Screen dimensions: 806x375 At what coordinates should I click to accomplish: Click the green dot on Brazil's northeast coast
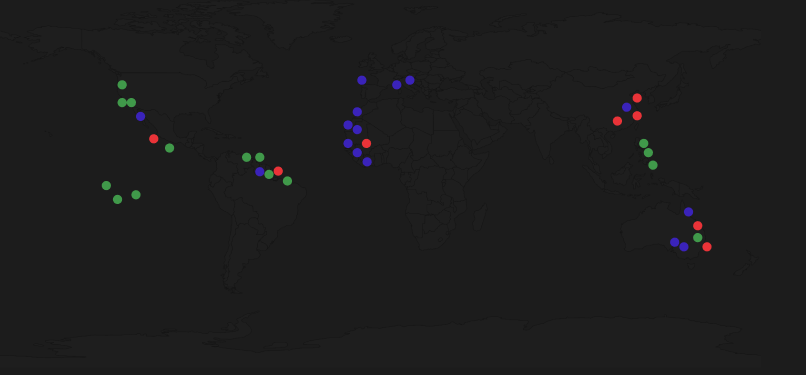pos(287,181)
